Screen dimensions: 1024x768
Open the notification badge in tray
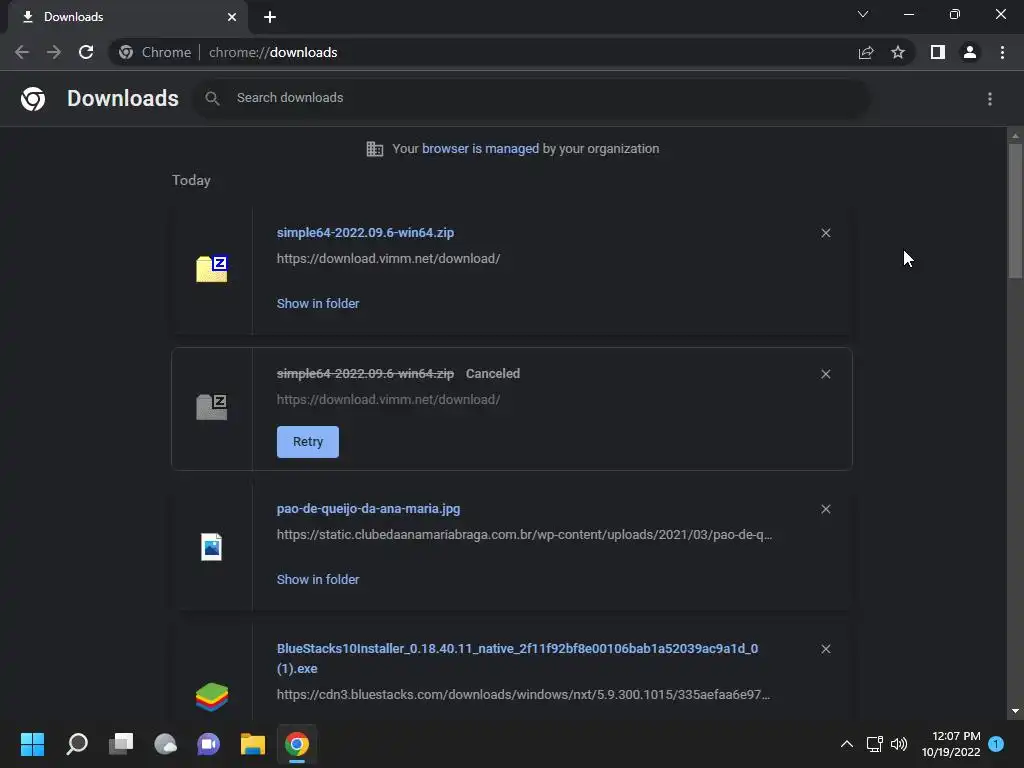tap(996, 744)
